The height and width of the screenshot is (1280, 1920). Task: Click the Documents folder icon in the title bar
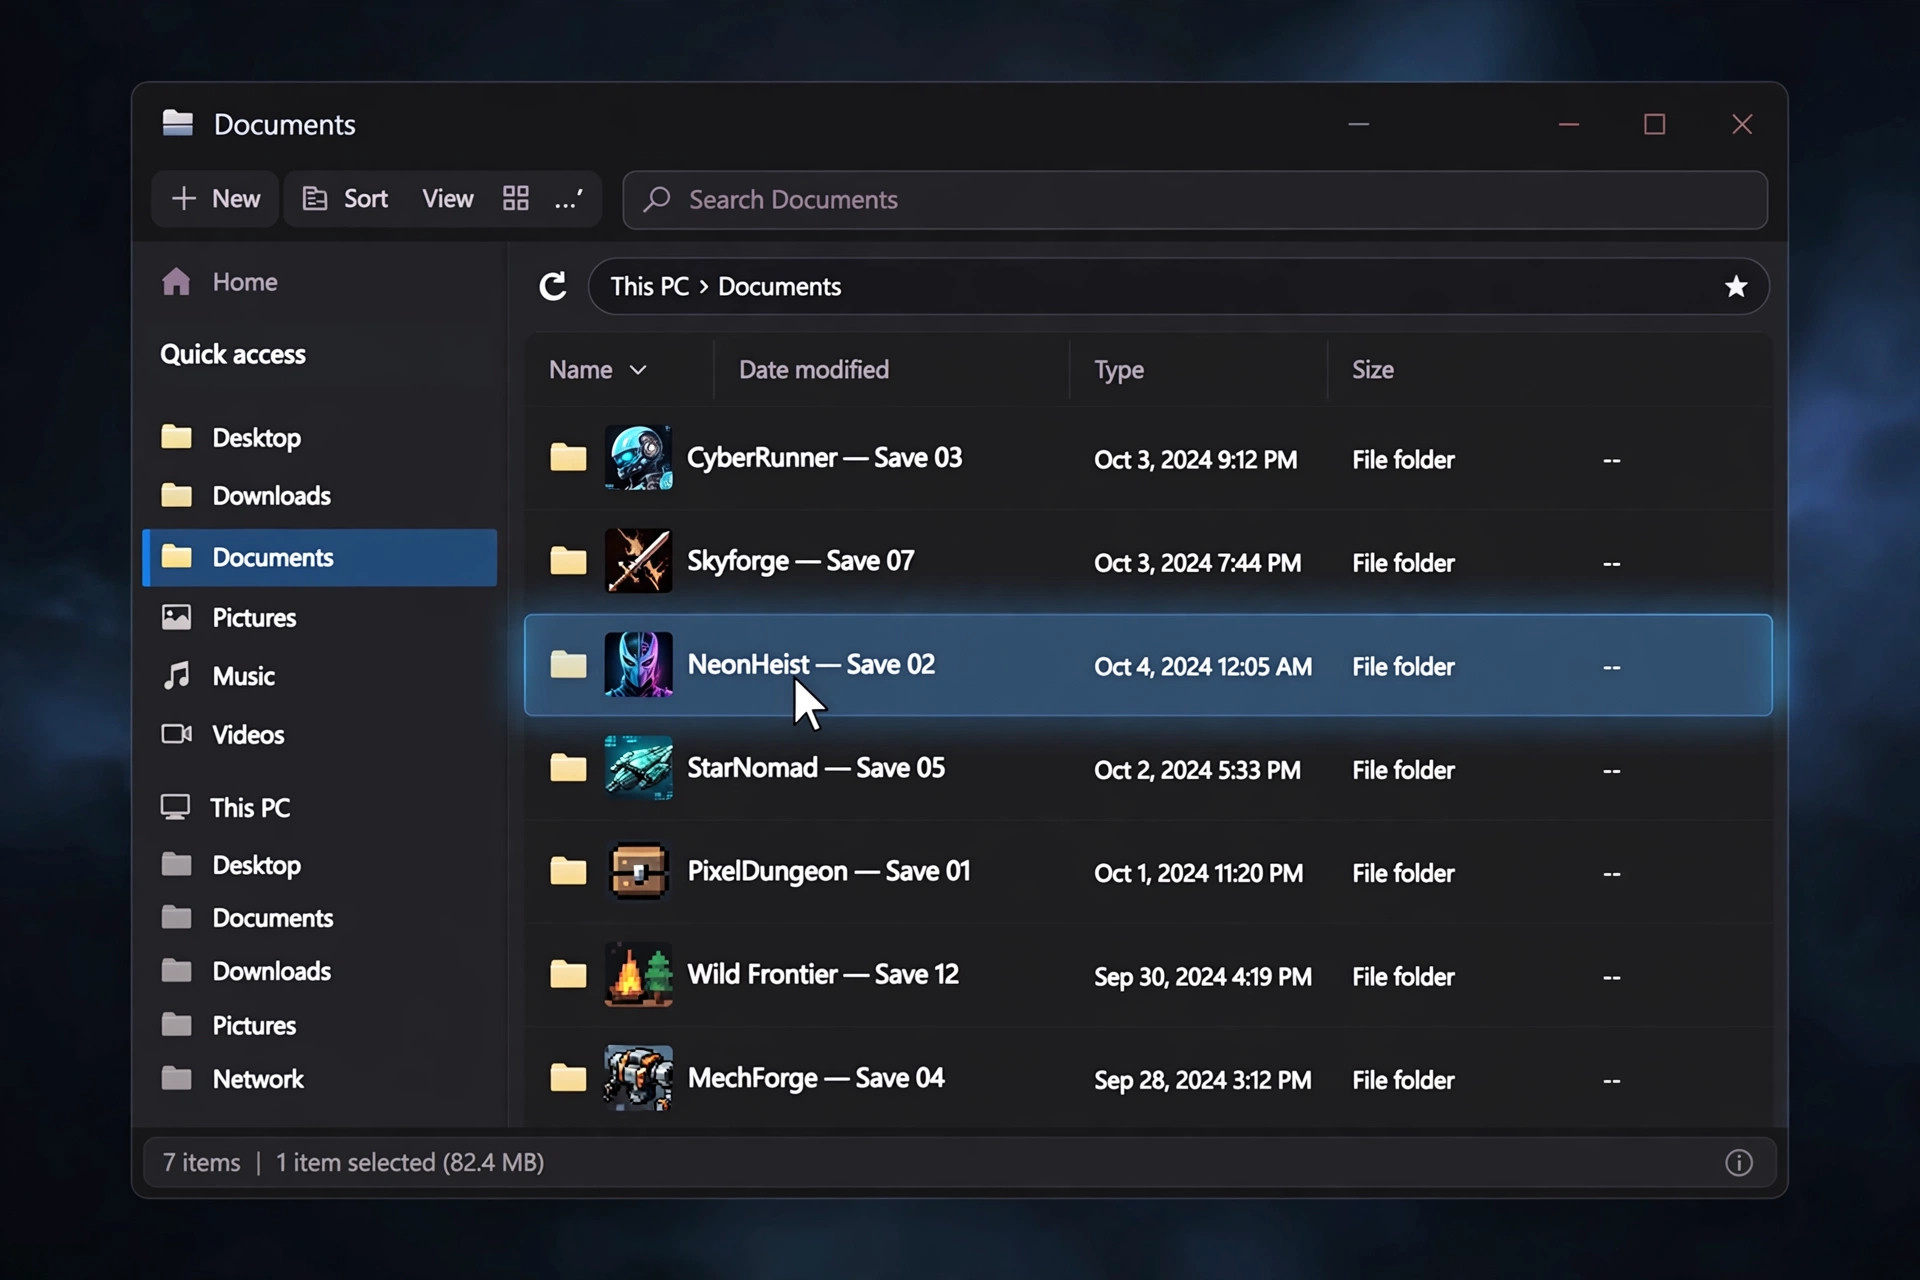point(178,123)
